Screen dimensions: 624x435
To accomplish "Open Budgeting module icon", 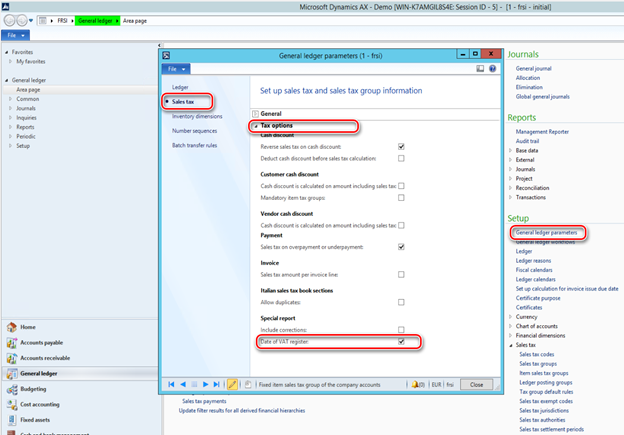I will pyautogui.click(x=12, y=389).
